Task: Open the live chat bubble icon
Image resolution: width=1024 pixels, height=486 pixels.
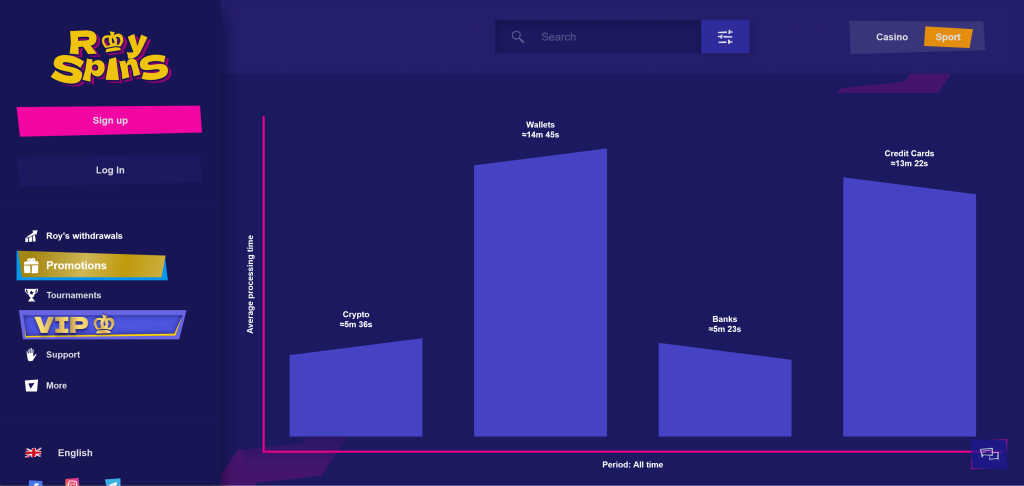Action: pyautogui.click(x=989, y=453)
